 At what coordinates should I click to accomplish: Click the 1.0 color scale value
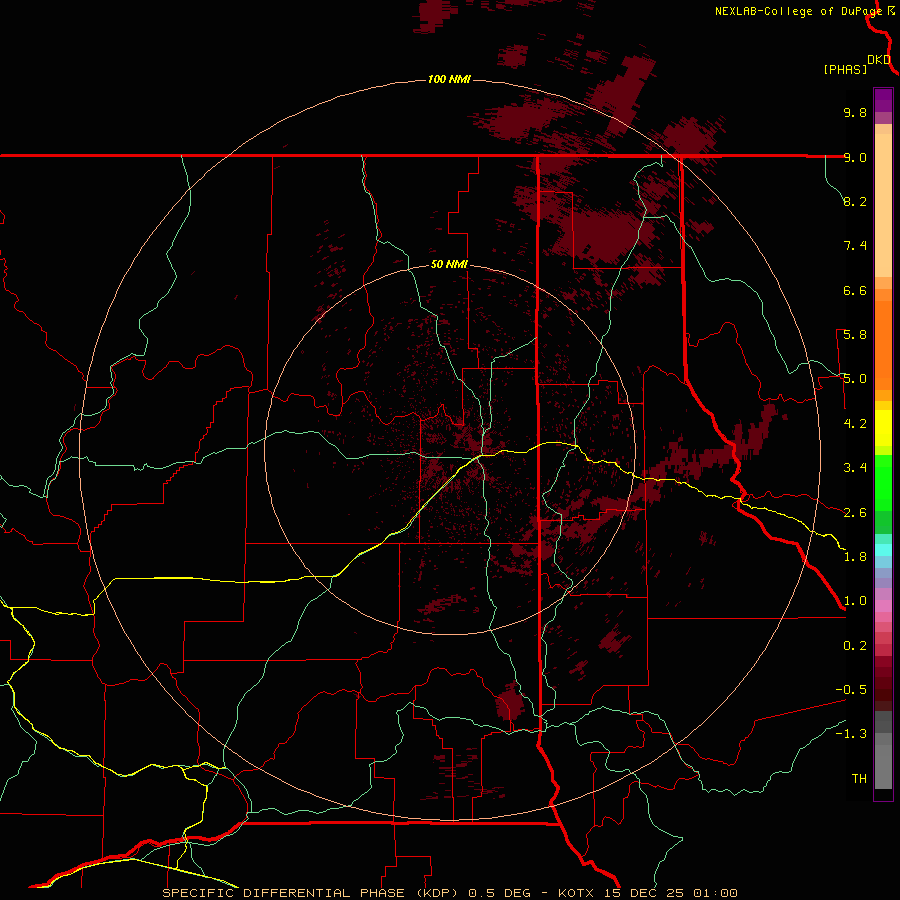[855, 600]
